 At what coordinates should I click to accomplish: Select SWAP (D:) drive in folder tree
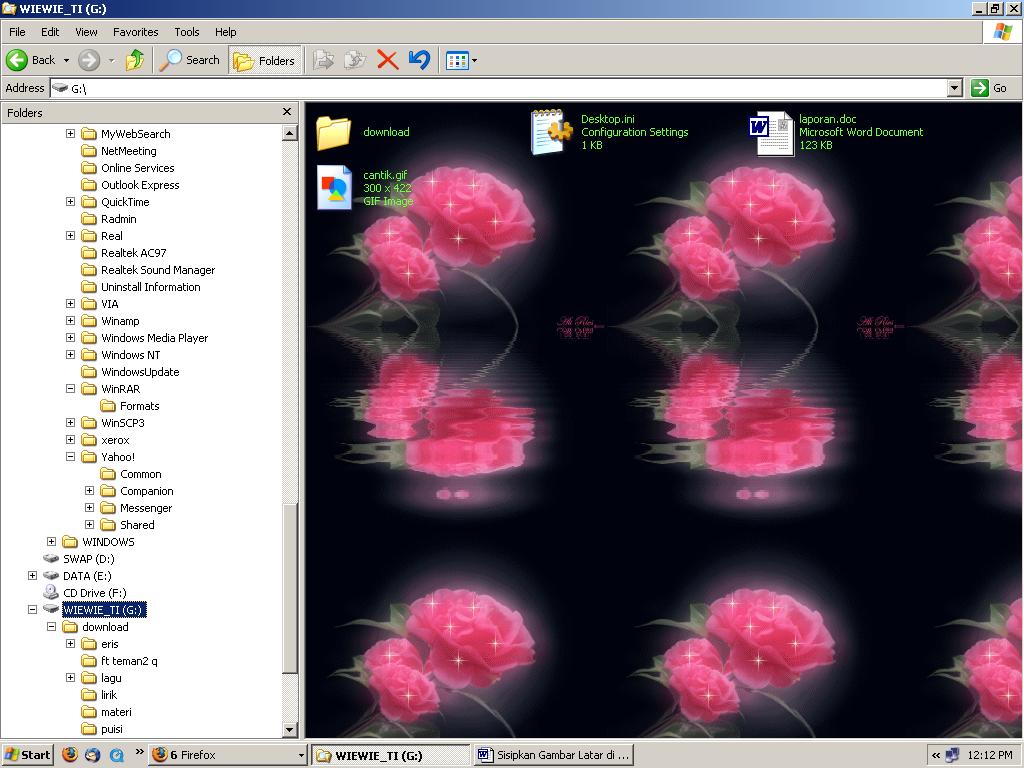[x=88, y=558]
